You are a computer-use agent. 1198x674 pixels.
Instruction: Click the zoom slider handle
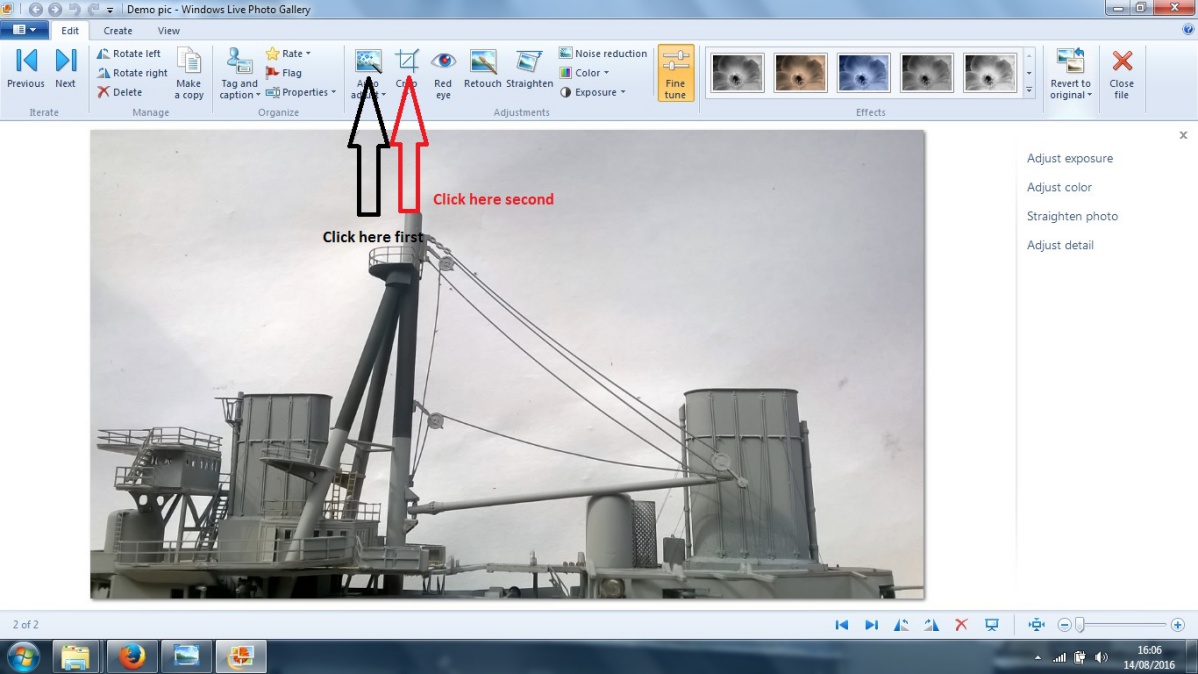[1080, 624]
